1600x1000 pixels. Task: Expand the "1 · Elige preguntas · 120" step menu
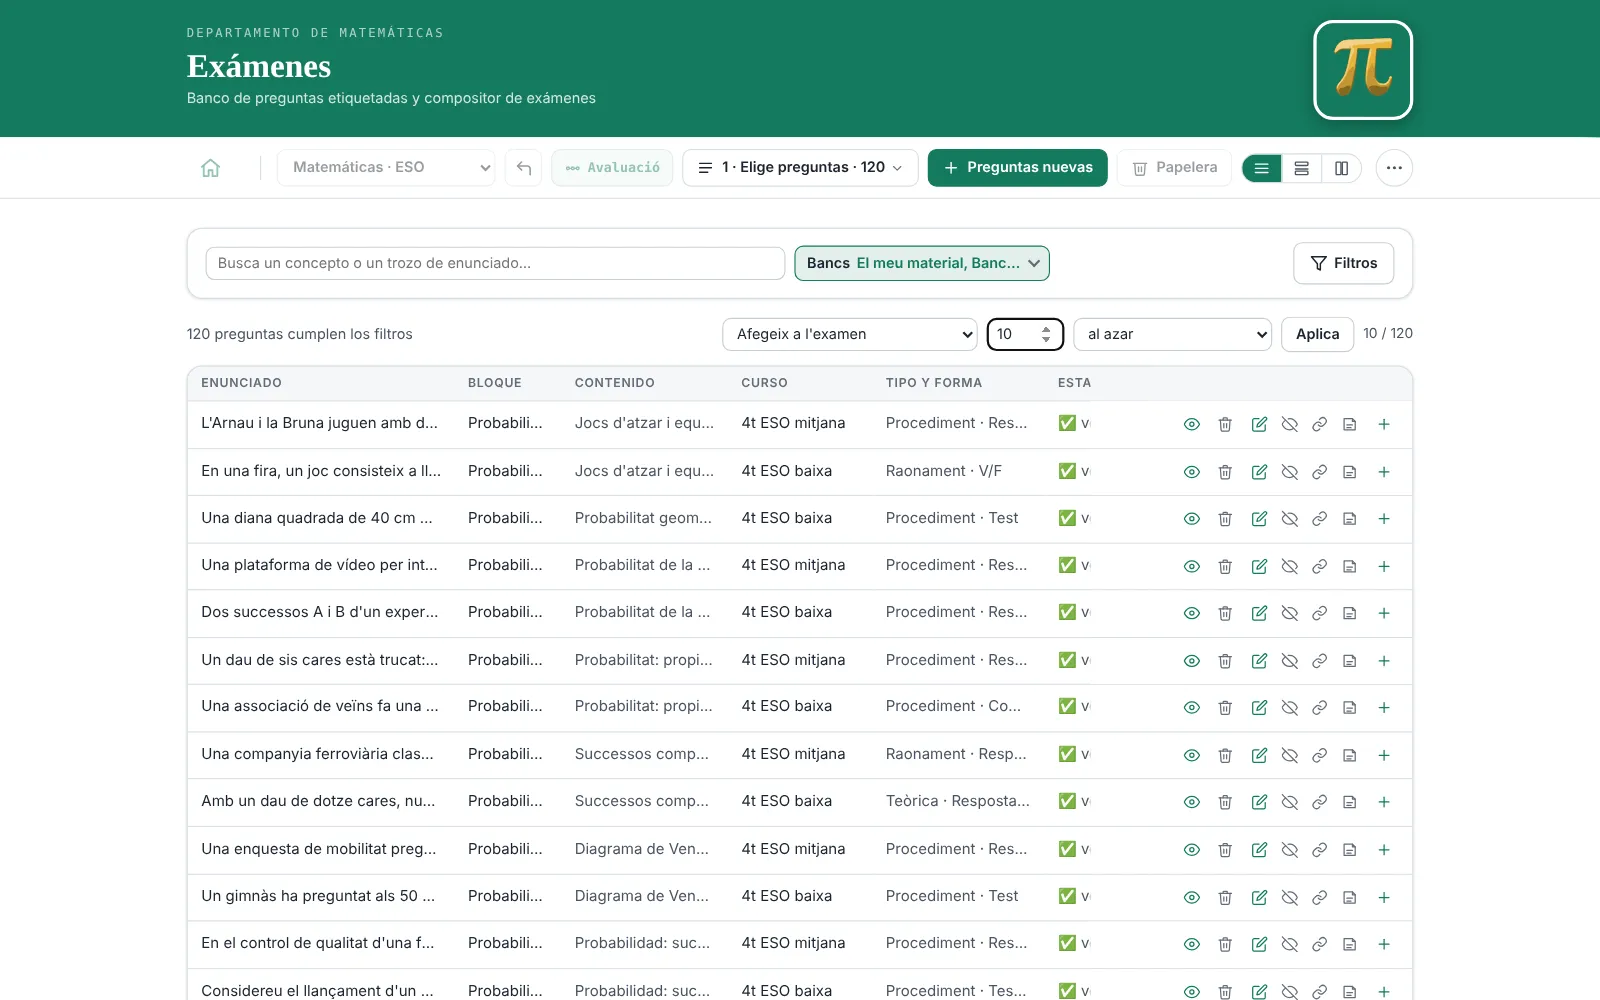pos(800,168)
